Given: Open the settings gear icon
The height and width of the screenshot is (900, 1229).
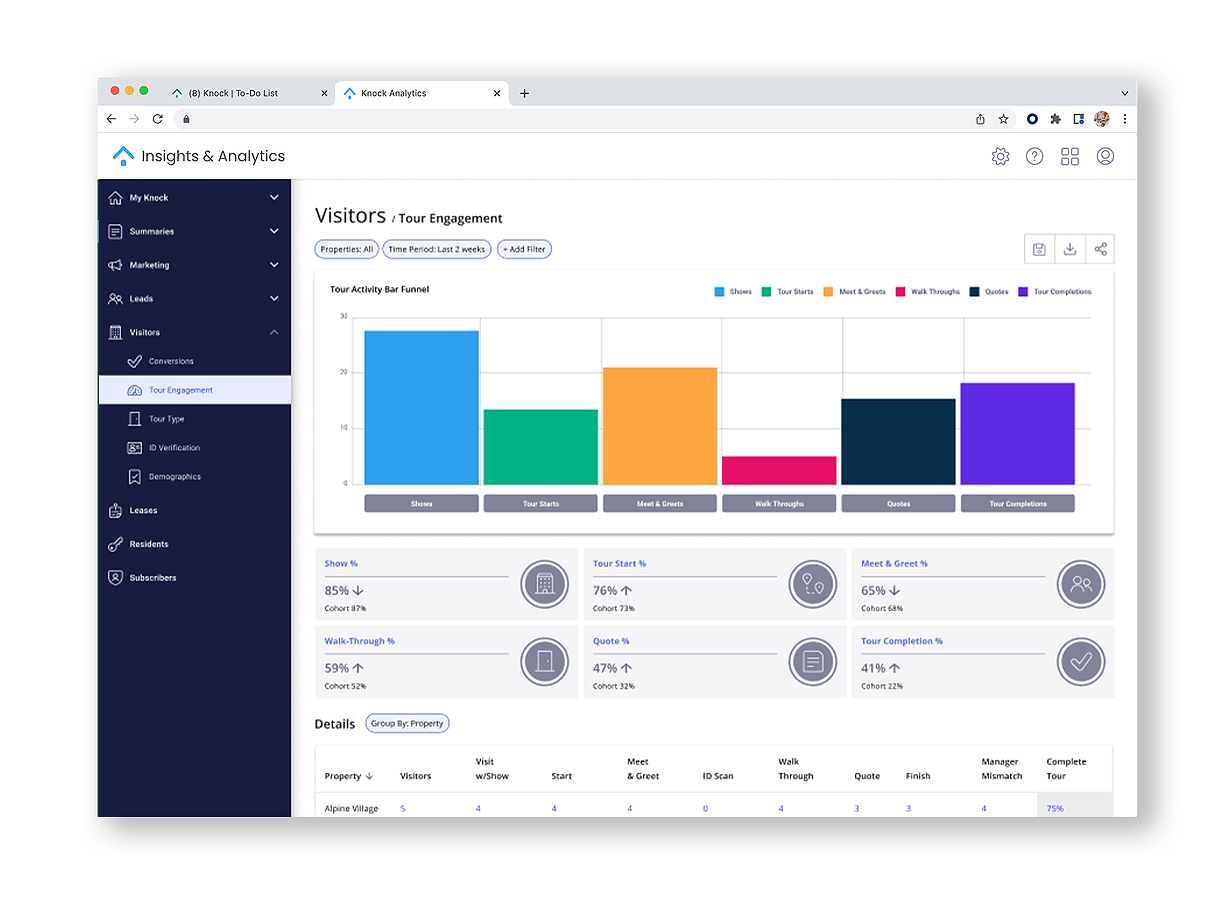Looking at the screenshot, I should (x=1000, y=156).
